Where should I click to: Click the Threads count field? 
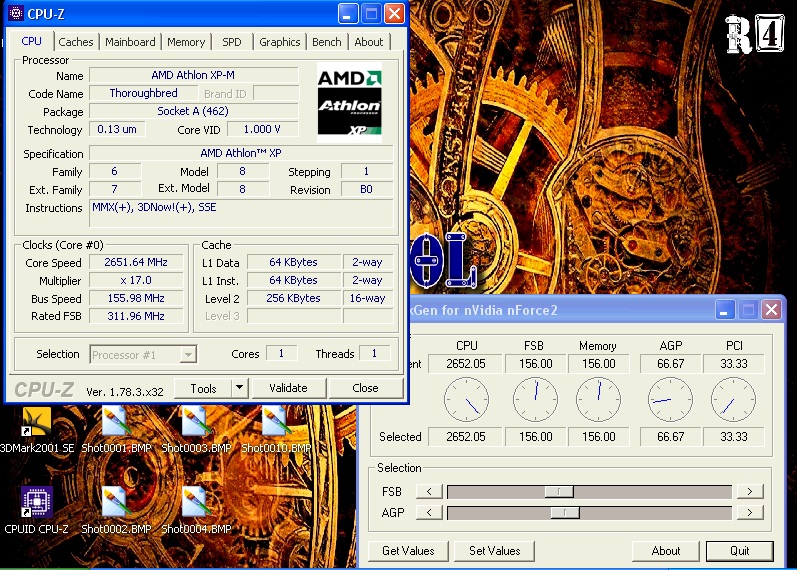tap(375, 353)
